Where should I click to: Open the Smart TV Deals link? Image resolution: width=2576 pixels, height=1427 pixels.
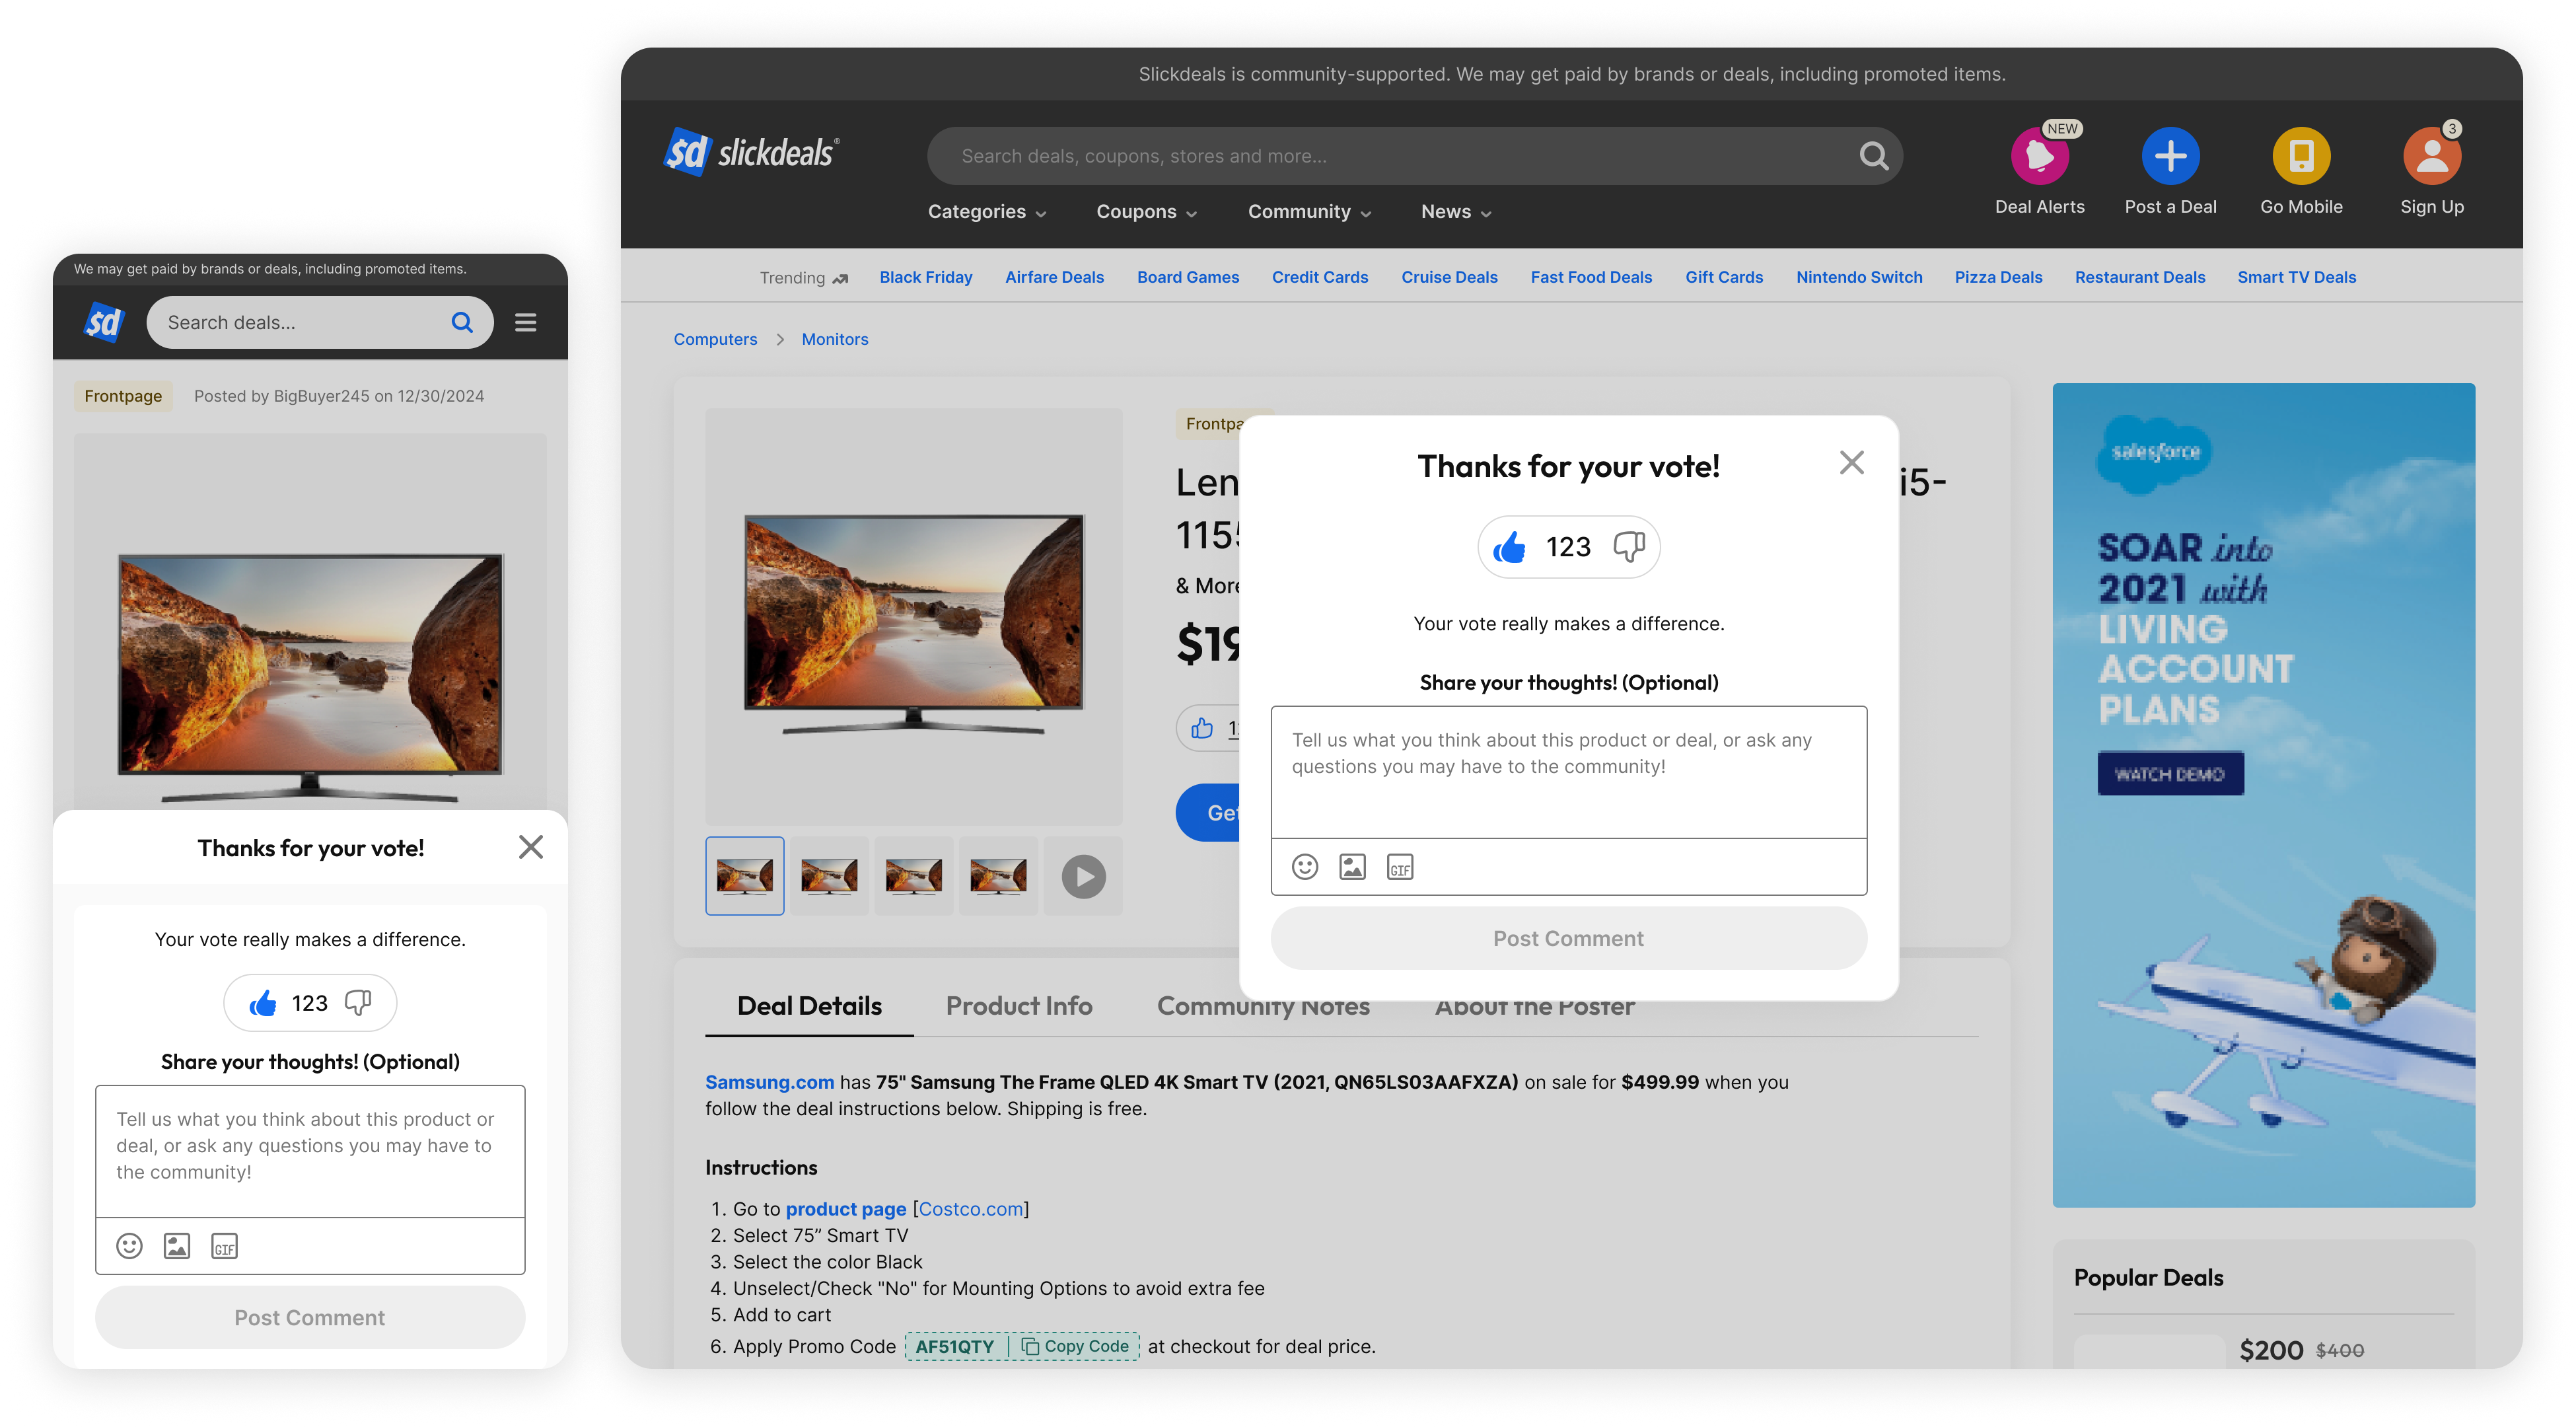(2296, 277)
